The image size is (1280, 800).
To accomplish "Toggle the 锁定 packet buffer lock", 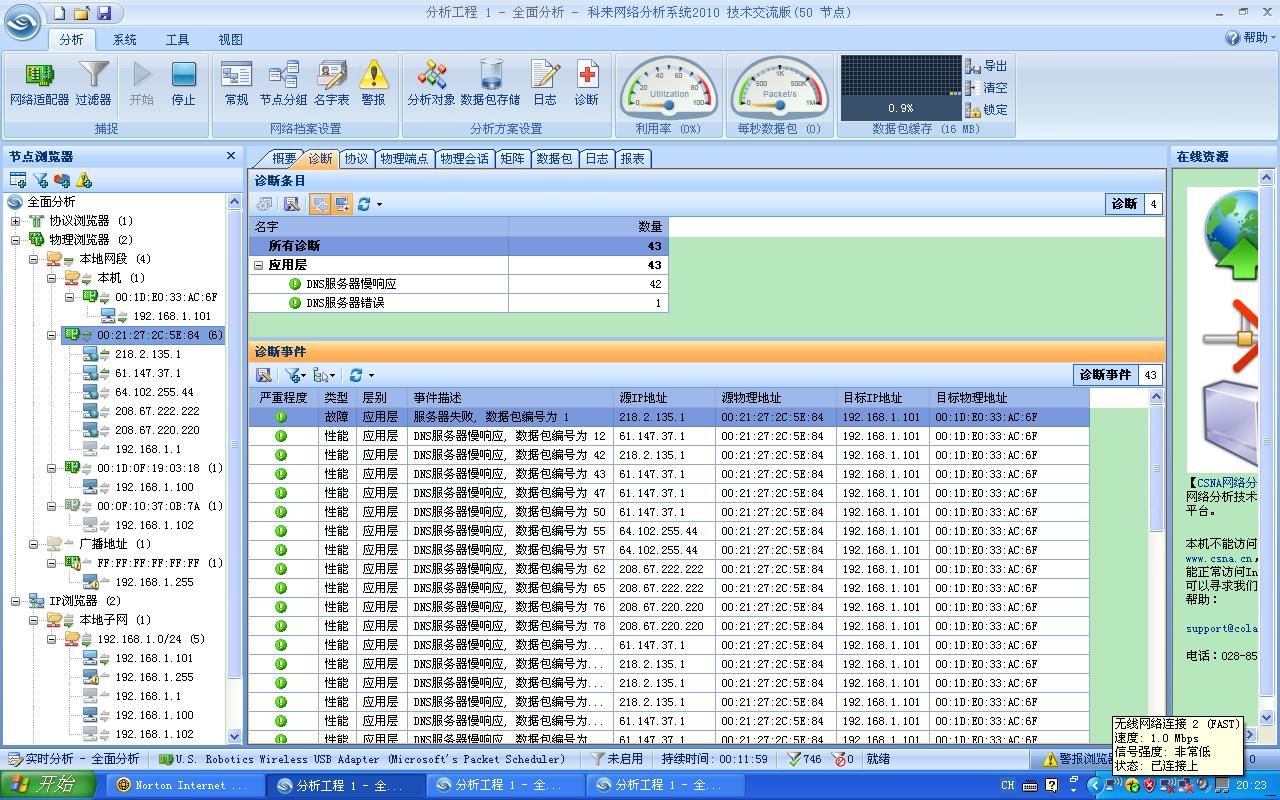I will (986, 110).
